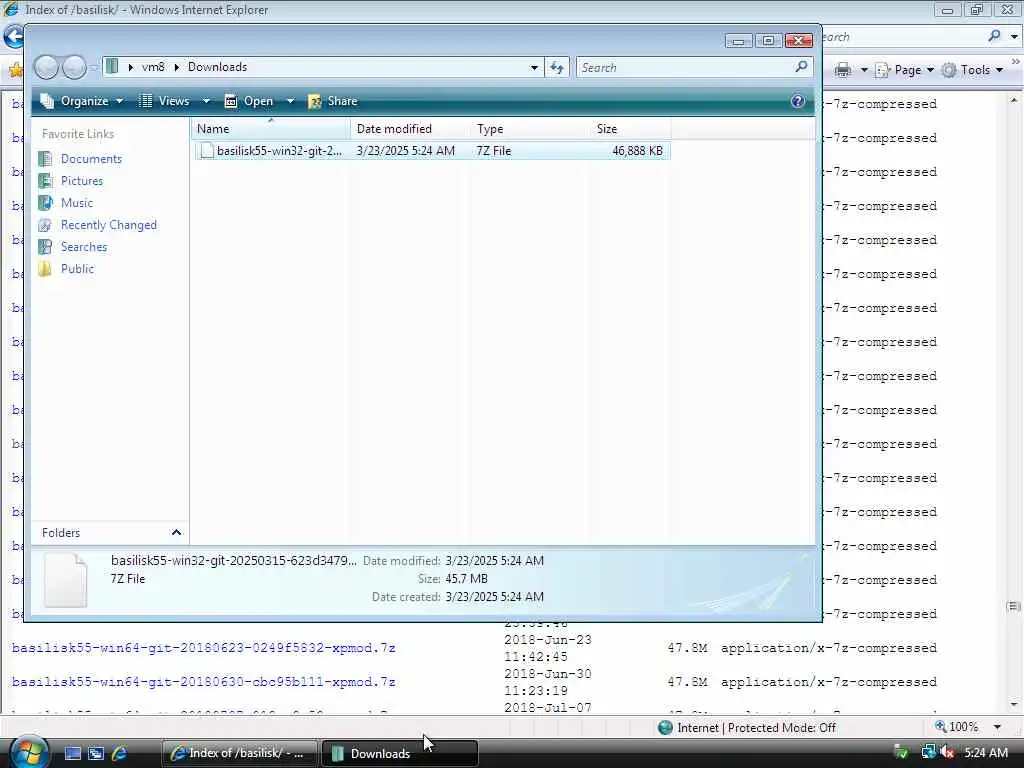Viewport: 1024px width, 768px height.
Task: Click the Music folder icon
Action: (x=45, y=203)
